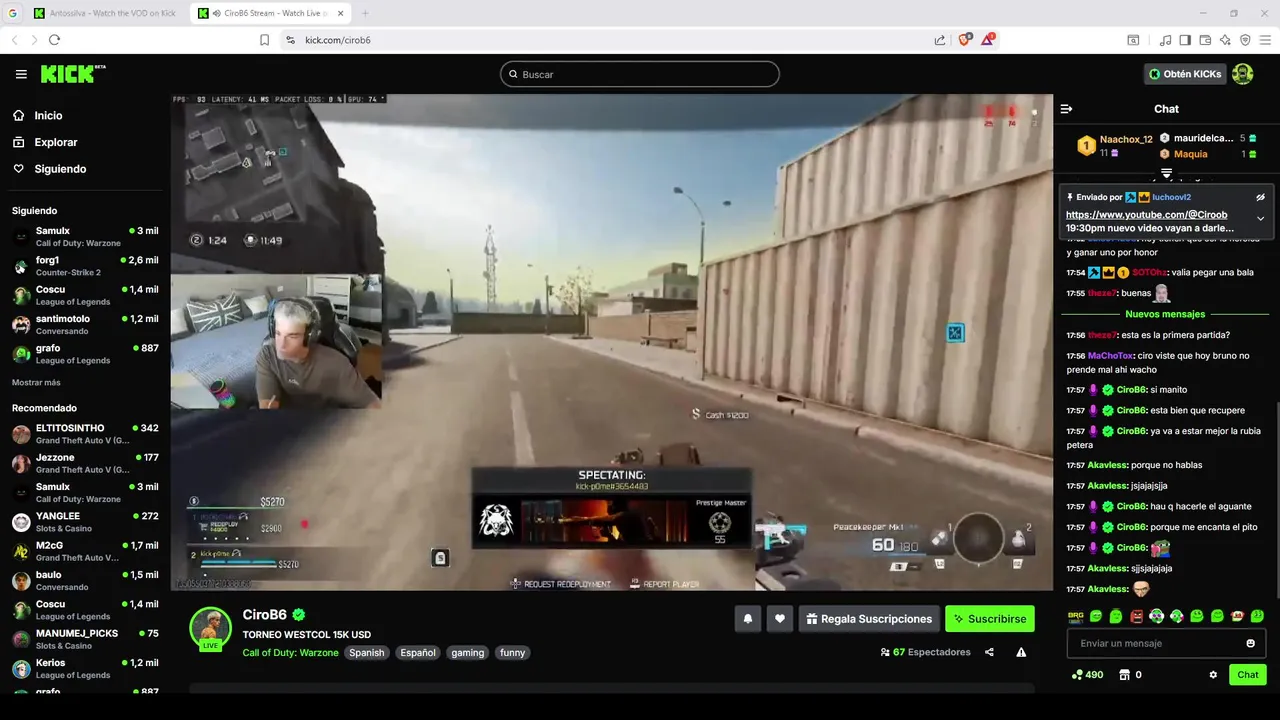Open Call of Duty: Warzone category link

coord(290,653)
